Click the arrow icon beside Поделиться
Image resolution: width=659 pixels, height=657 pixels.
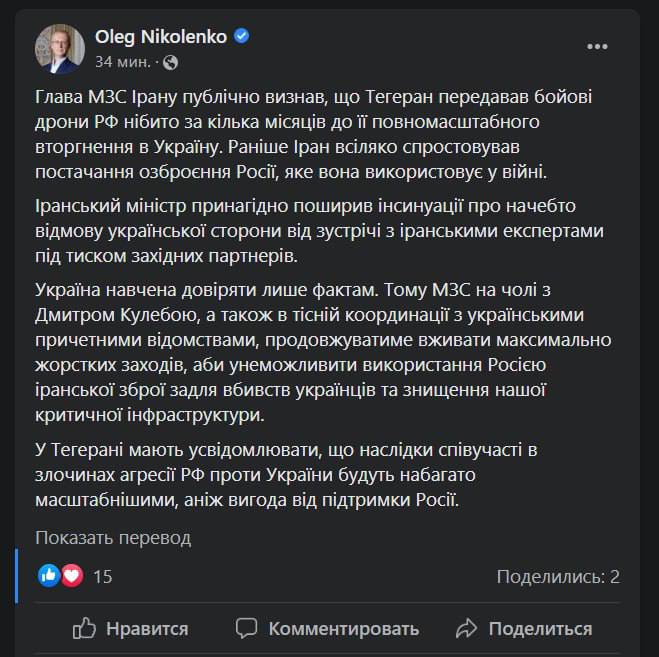pos(465,628)
